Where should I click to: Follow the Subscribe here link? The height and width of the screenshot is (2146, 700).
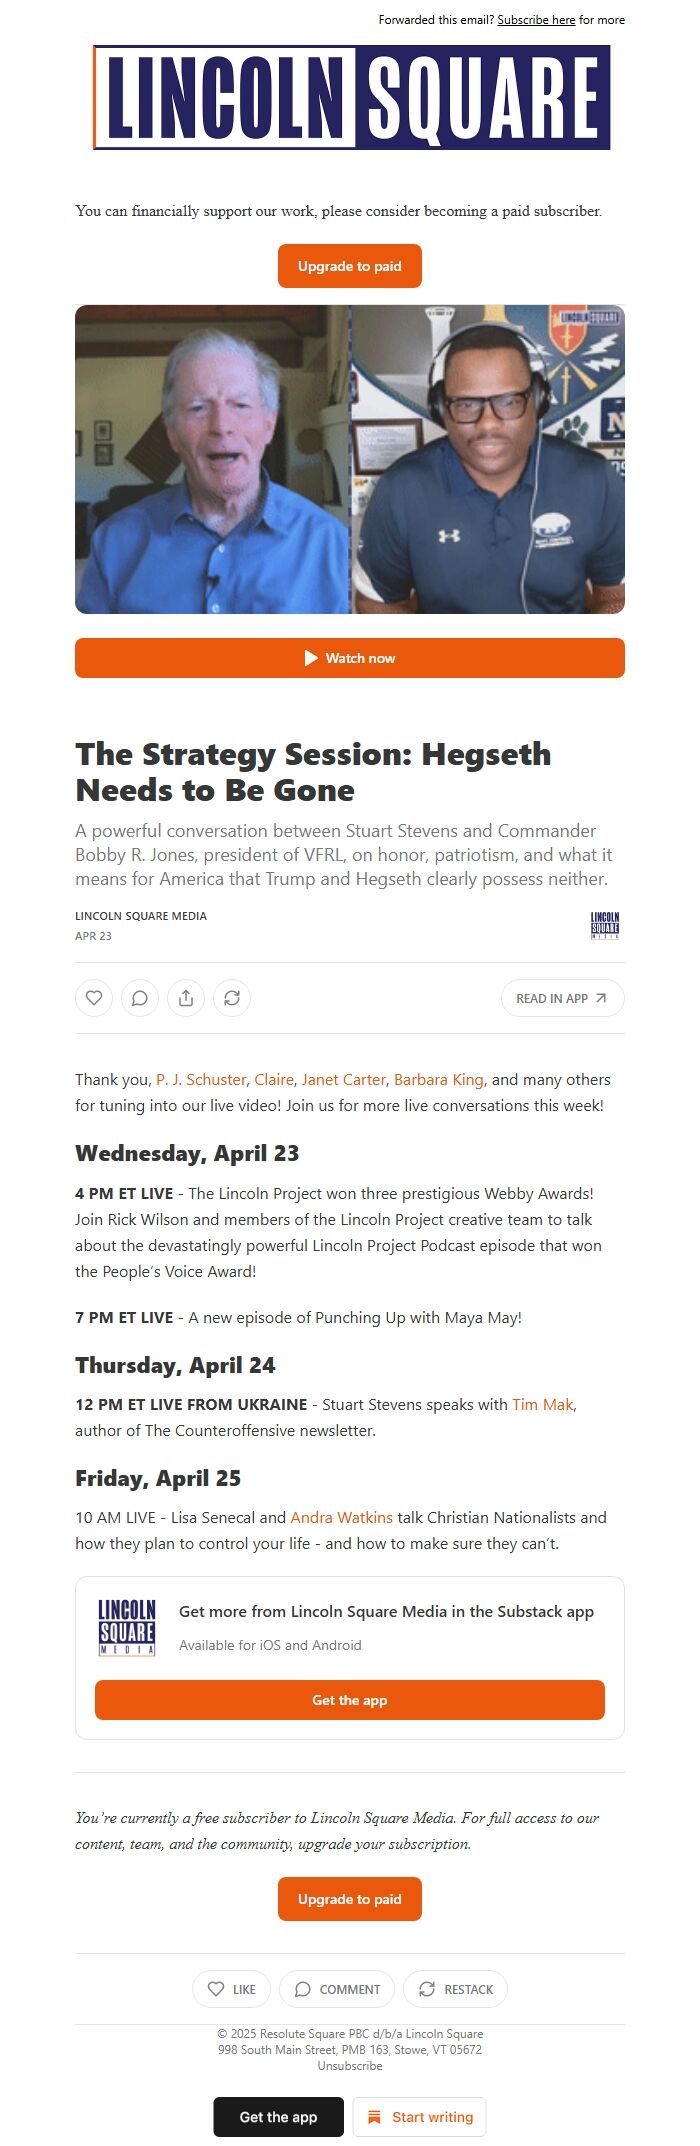click(536, 20)
